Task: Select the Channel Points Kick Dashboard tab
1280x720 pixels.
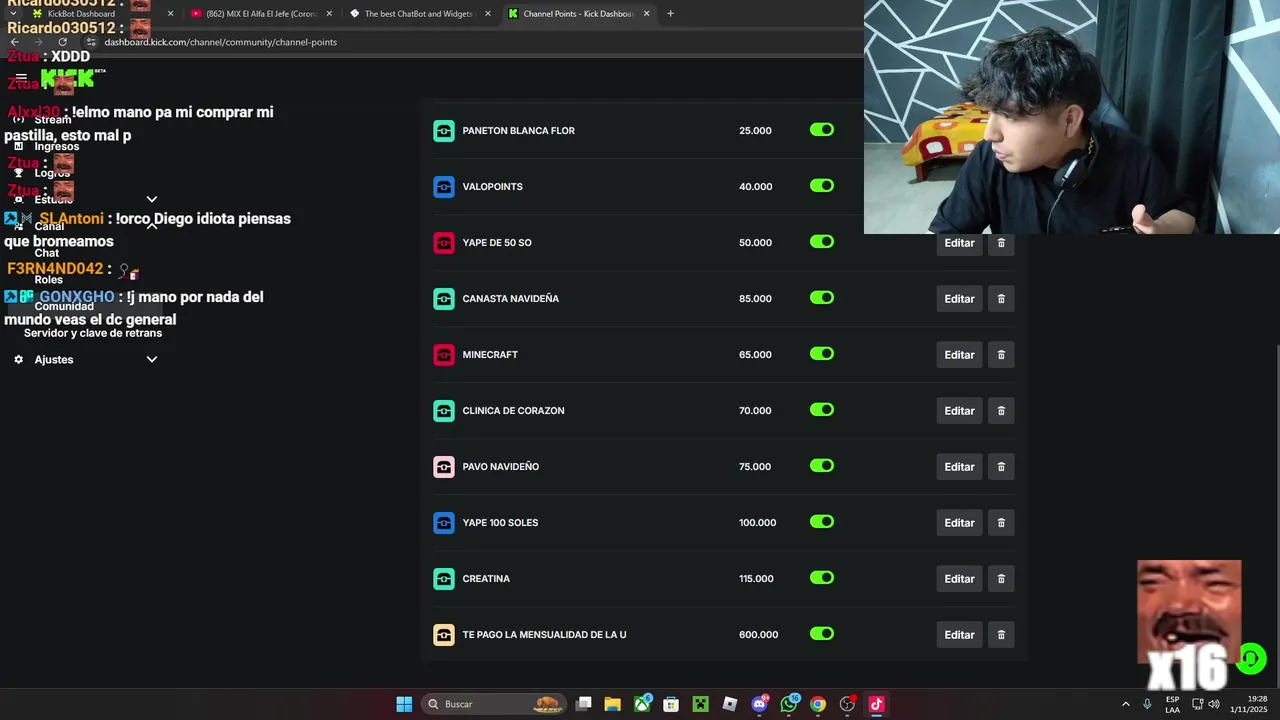Action: 579,14
